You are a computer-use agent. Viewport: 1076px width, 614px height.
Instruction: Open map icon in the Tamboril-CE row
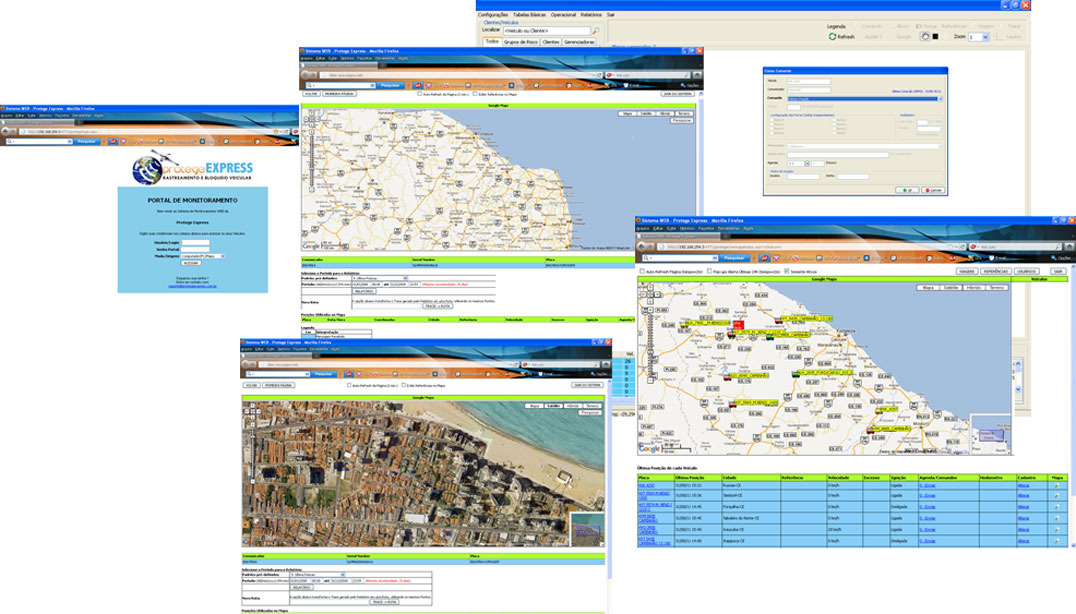point(1057,495)
